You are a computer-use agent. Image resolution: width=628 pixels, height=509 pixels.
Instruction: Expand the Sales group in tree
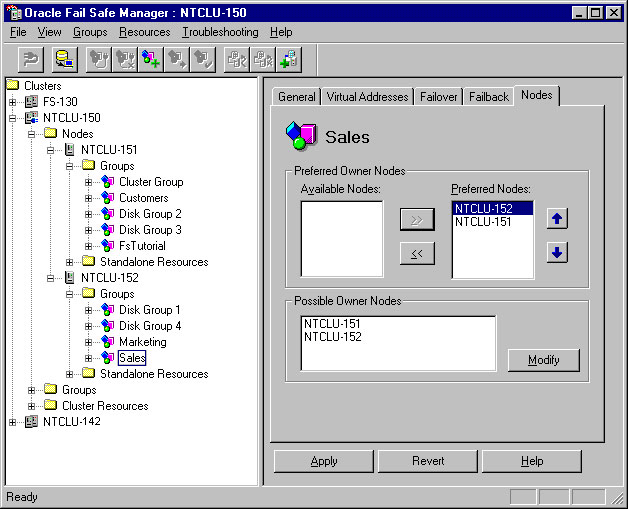click(x=89, y=358)
